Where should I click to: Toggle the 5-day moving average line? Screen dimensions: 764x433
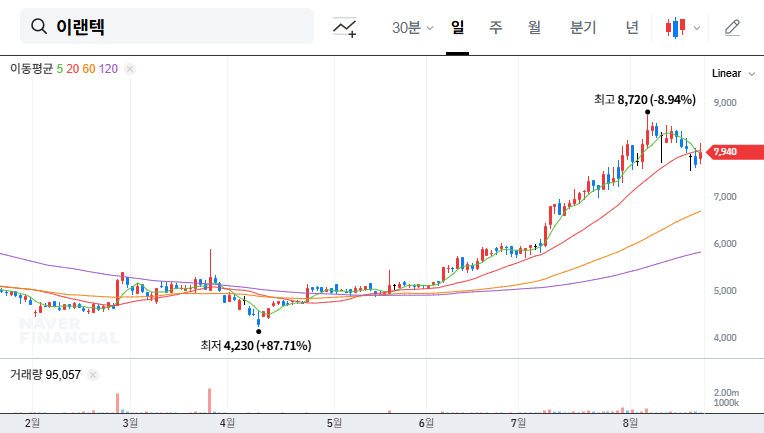point(60,69)
